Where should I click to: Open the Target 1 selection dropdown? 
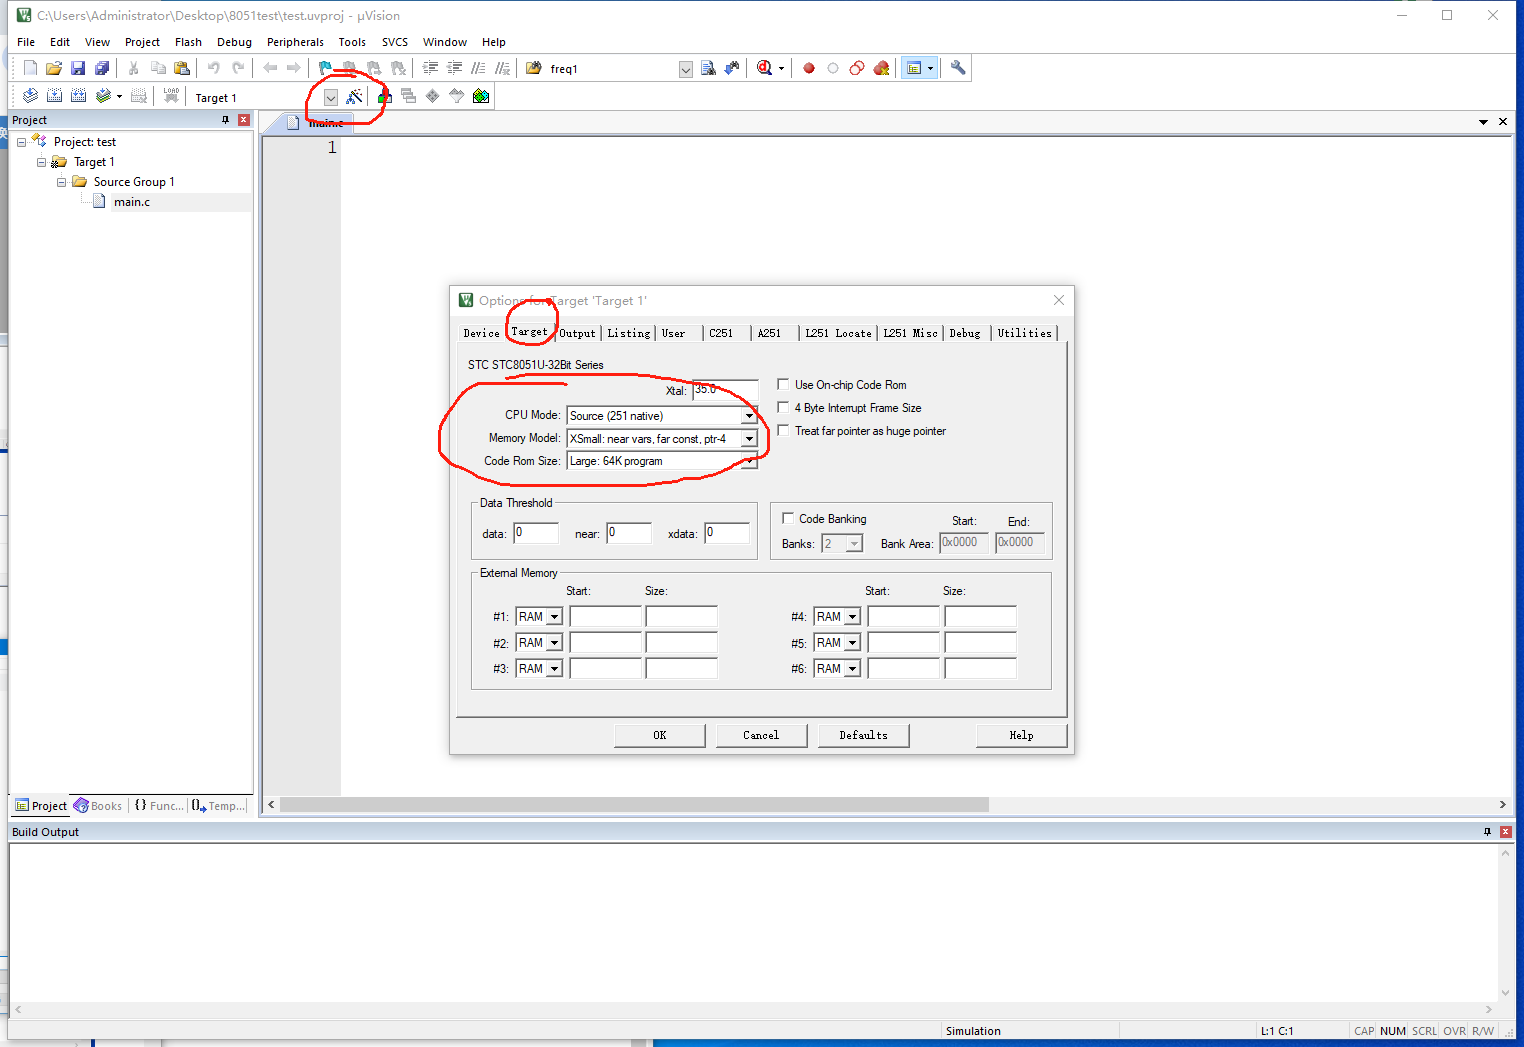pos(330,97)
